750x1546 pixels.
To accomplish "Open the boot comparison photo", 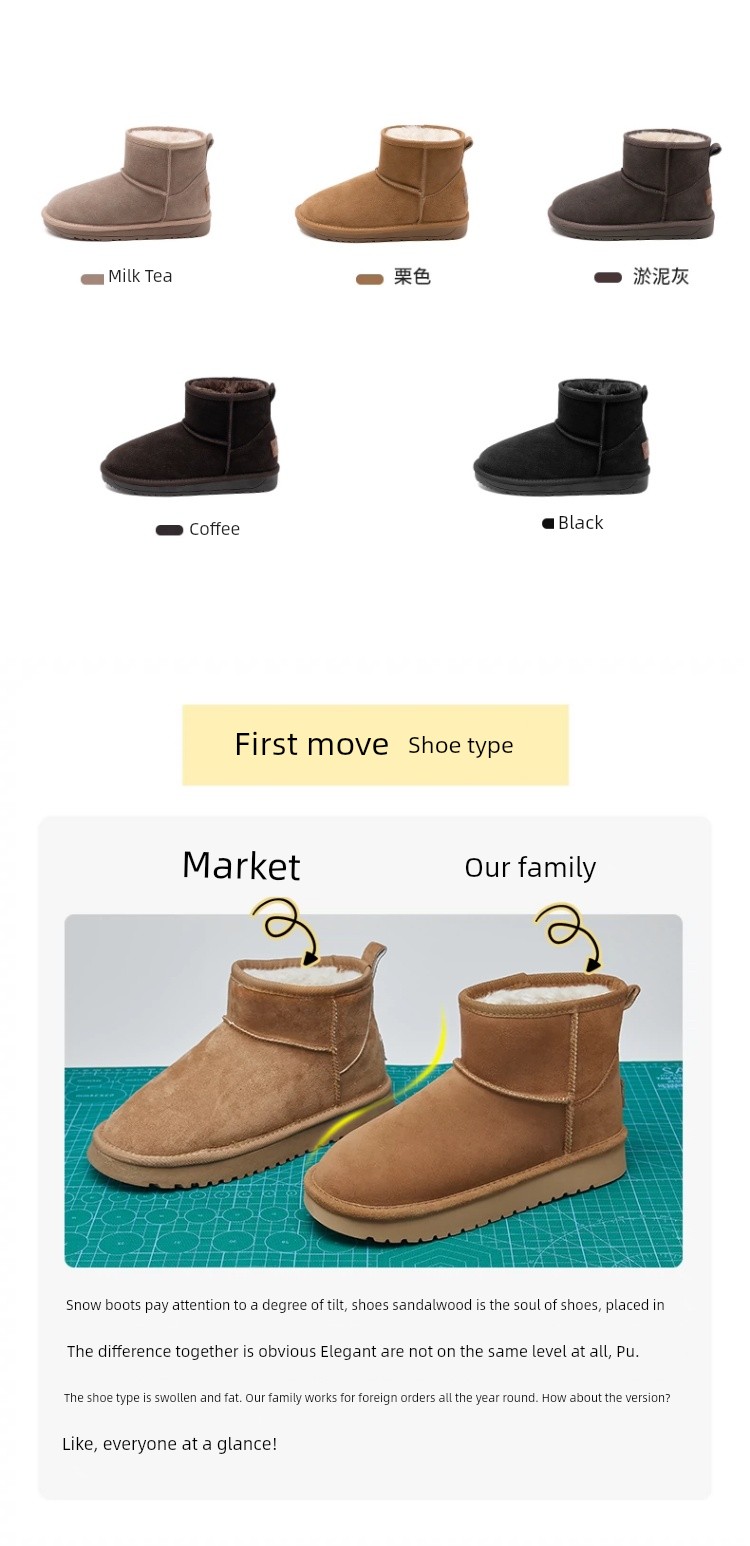I will tap(374, 1091).
